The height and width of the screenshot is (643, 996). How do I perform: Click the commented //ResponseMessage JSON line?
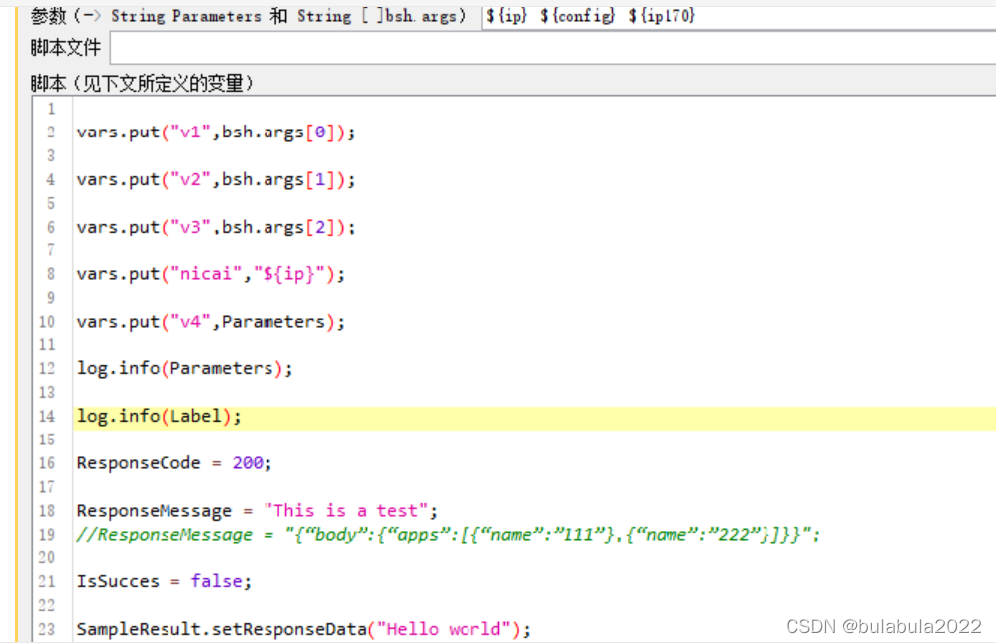tap(448, 535)
